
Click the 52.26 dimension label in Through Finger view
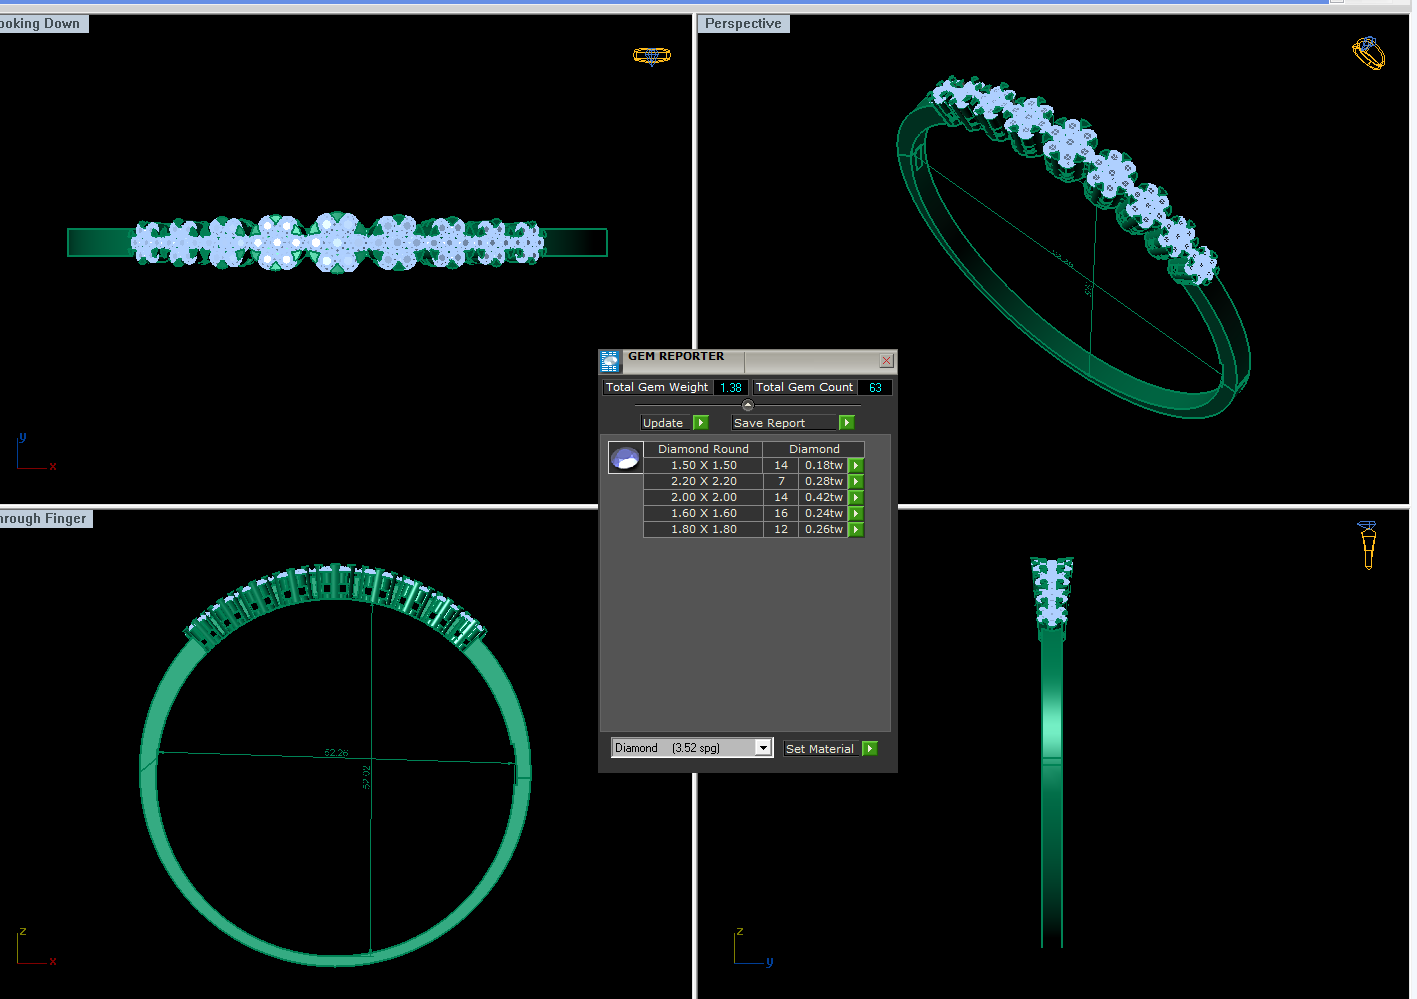point(336,753)
